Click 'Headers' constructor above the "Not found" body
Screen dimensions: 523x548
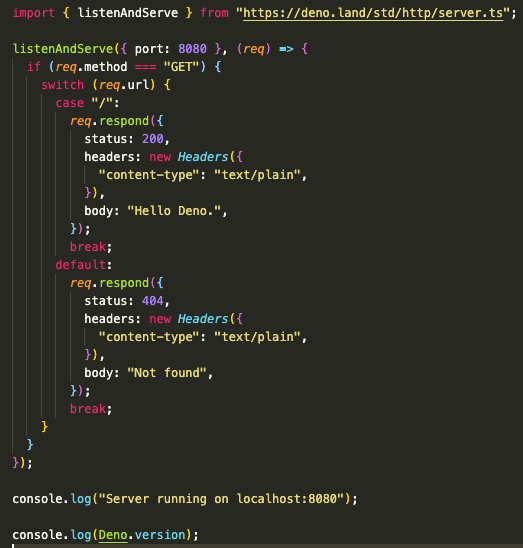click(x=203, y=319)
